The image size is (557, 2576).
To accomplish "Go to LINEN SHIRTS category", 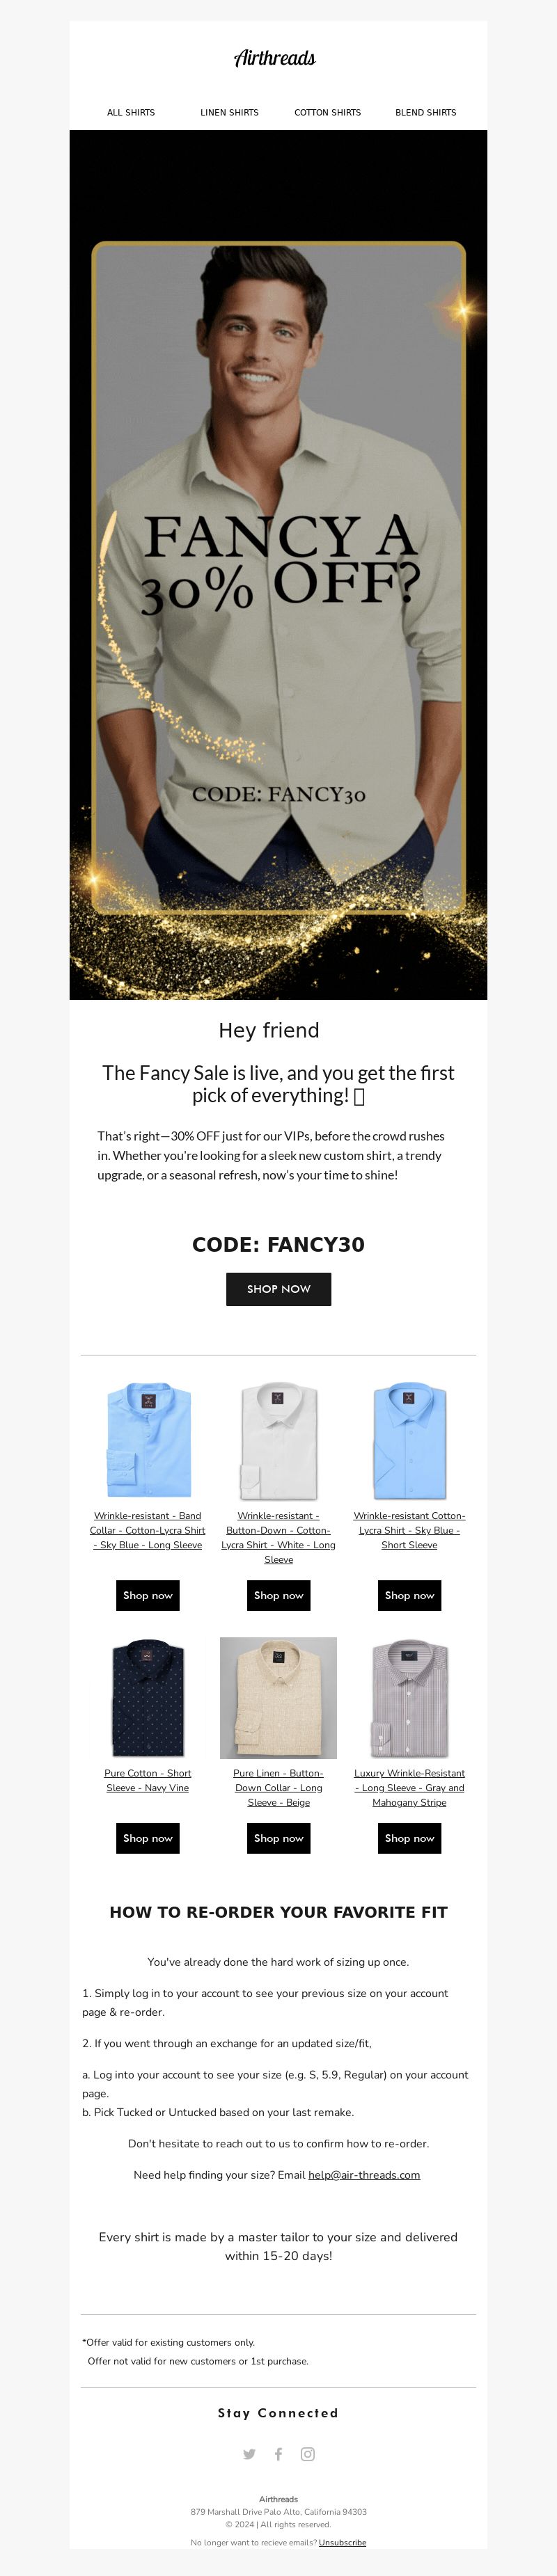I will [229, 113].
